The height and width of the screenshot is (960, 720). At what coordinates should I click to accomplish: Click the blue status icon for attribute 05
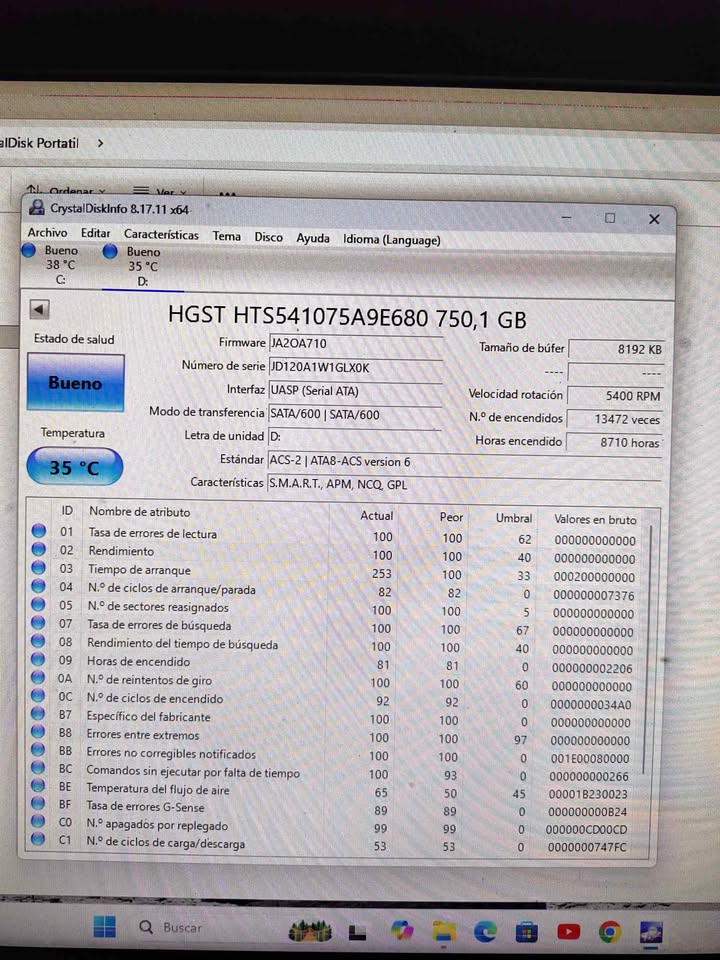38,604
